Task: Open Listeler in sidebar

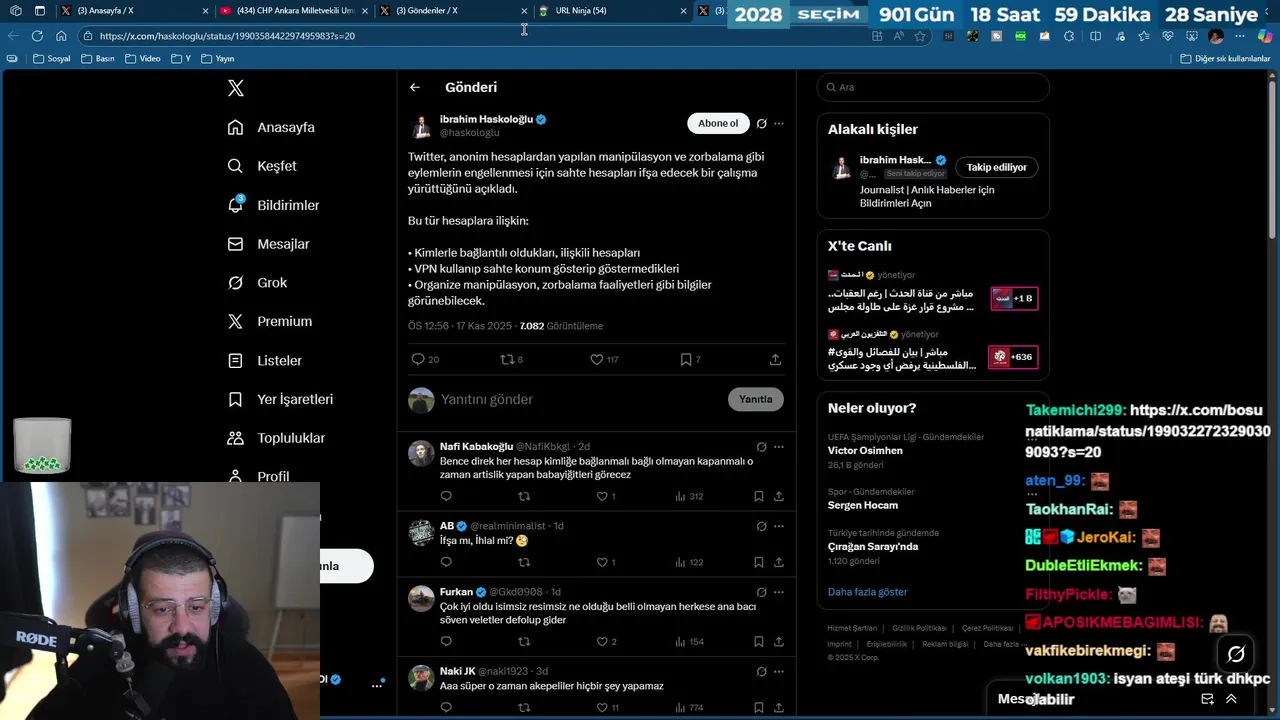Action: coord(264,360)
